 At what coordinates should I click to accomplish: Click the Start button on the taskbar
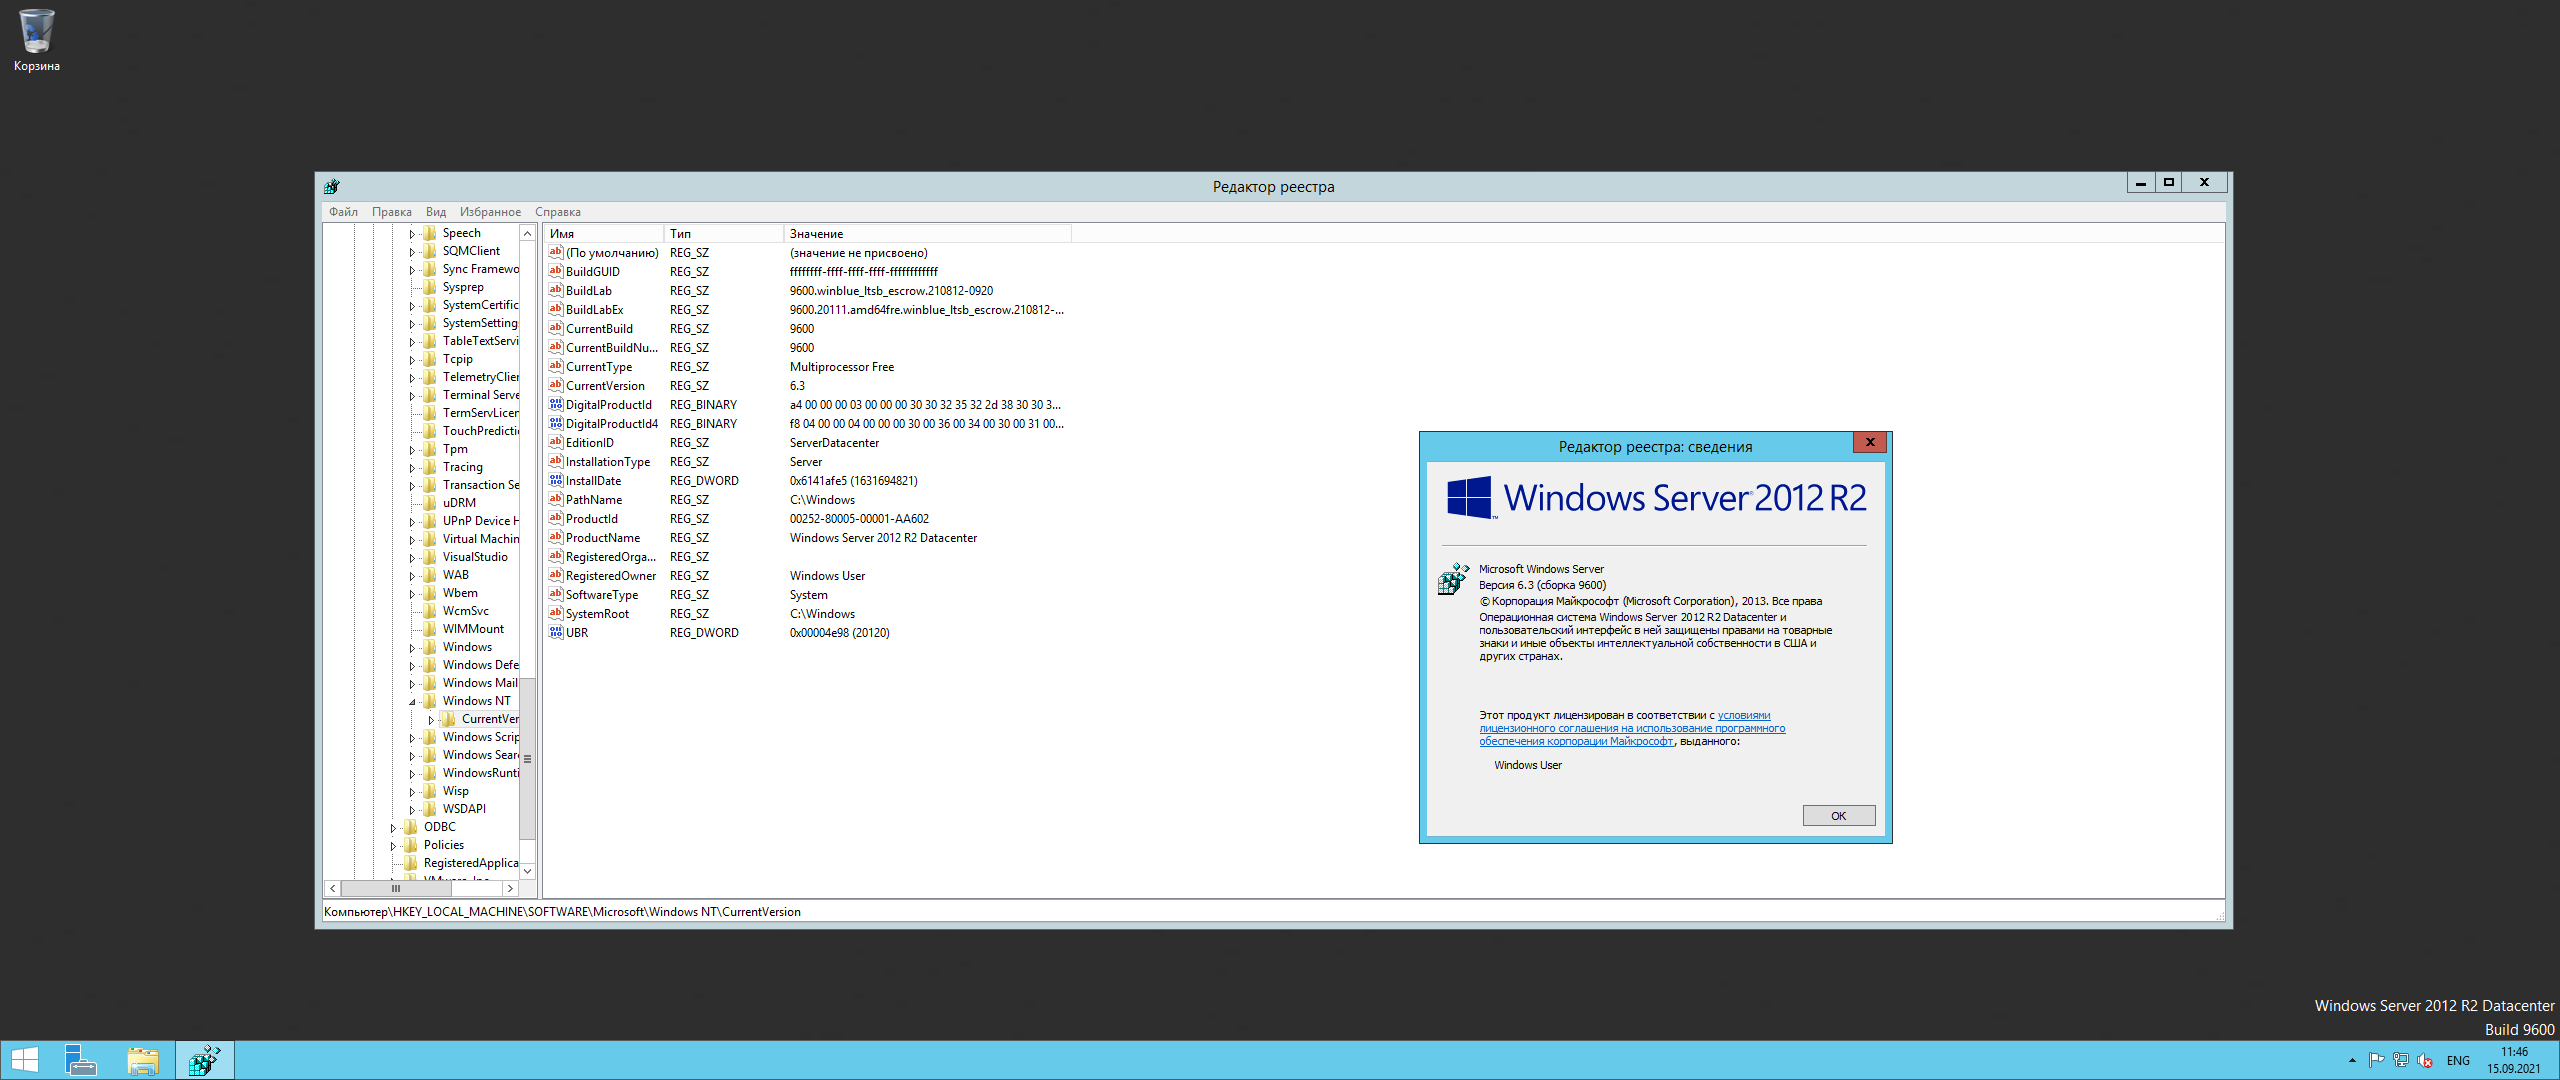[x=25, y=1060]
